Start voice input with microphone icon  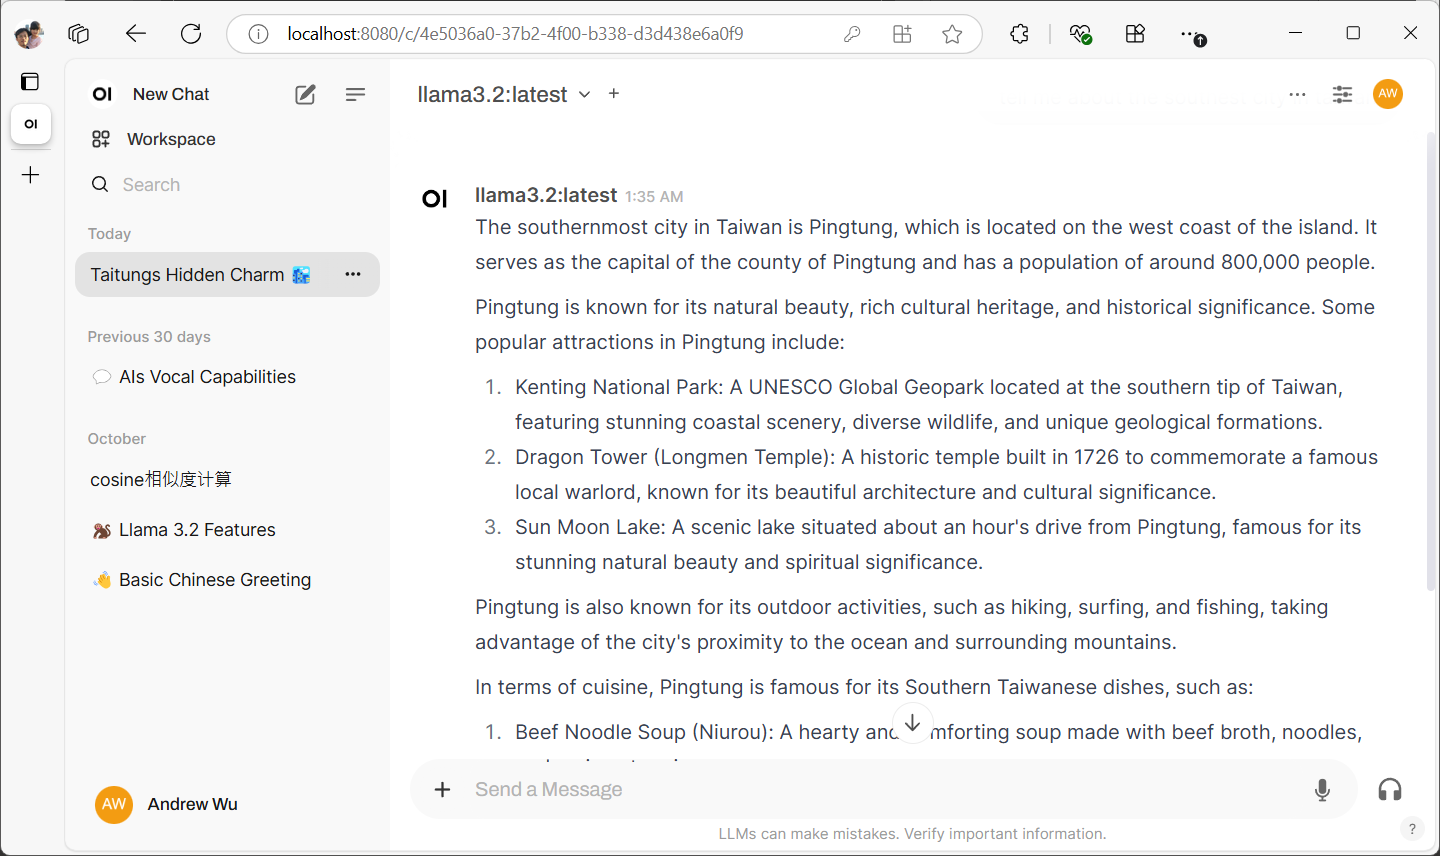[x=1322, y=790]
